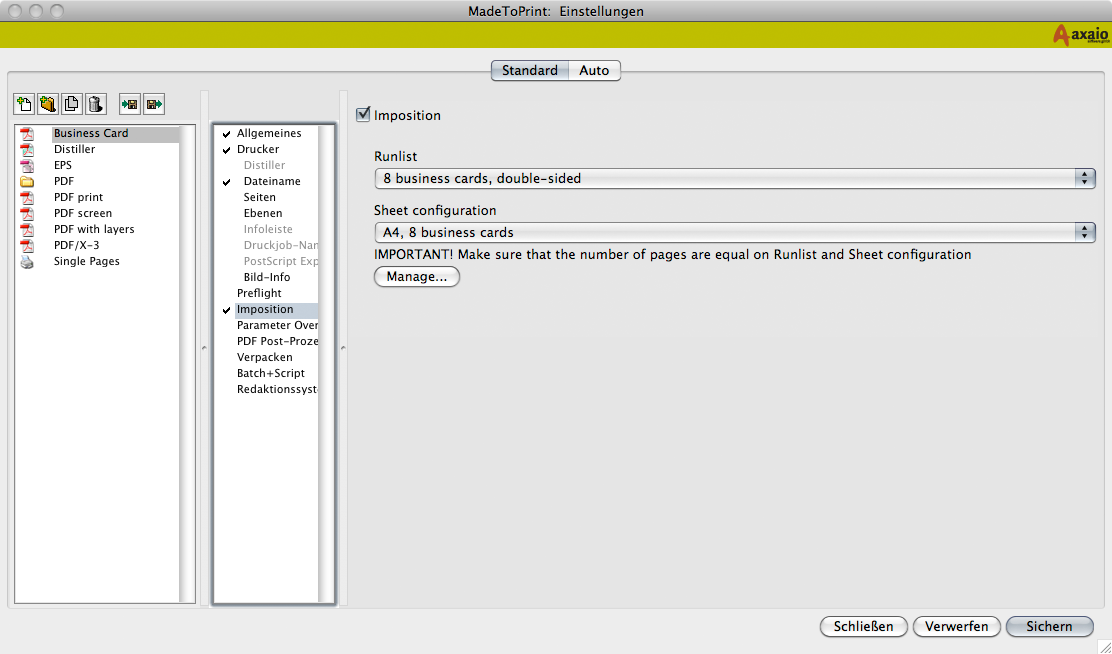Click the settings section list scrollbar
The height and width of the screenshot is (654, 1112).
point(326,364)
